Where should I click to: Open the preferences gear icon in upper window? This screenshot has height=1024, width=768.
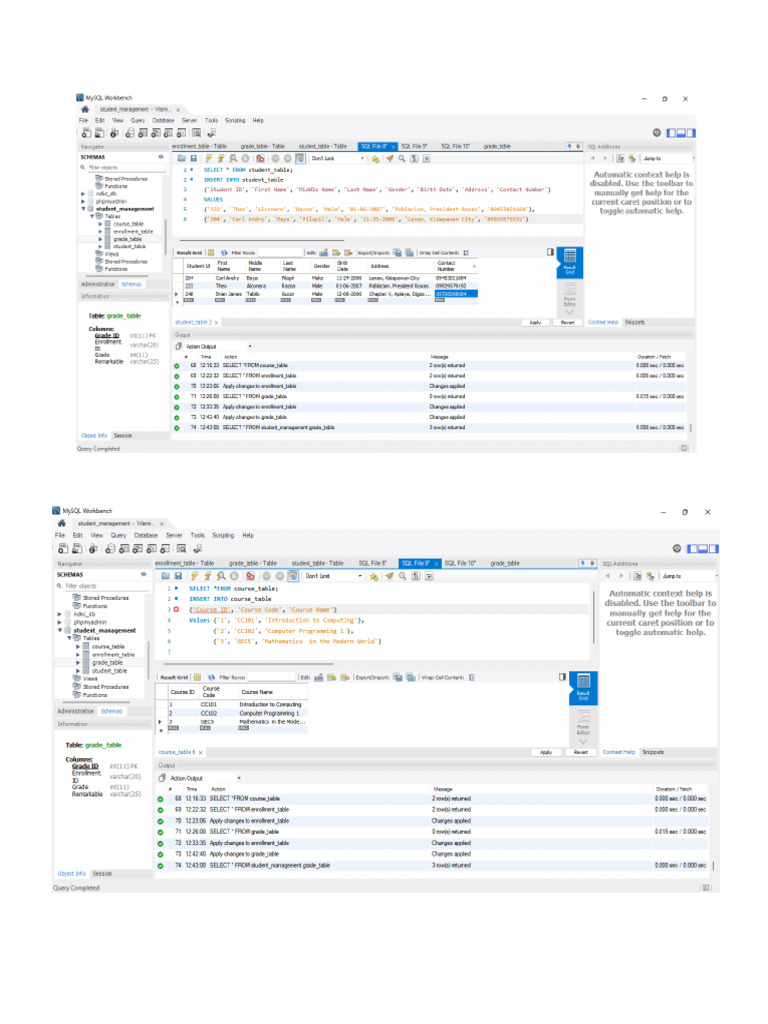click(x=657, y=133)
